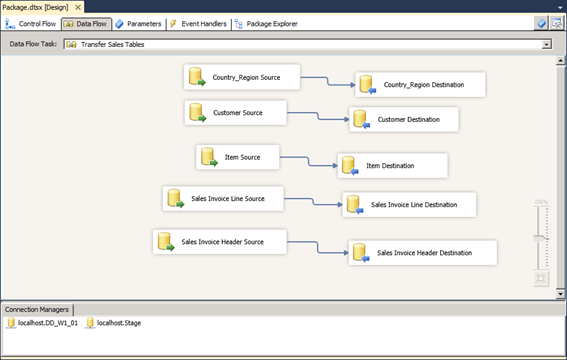567x360 pixels.
Task: Click the vertical scrollbar up arrow
Action: tap(560, 60)
